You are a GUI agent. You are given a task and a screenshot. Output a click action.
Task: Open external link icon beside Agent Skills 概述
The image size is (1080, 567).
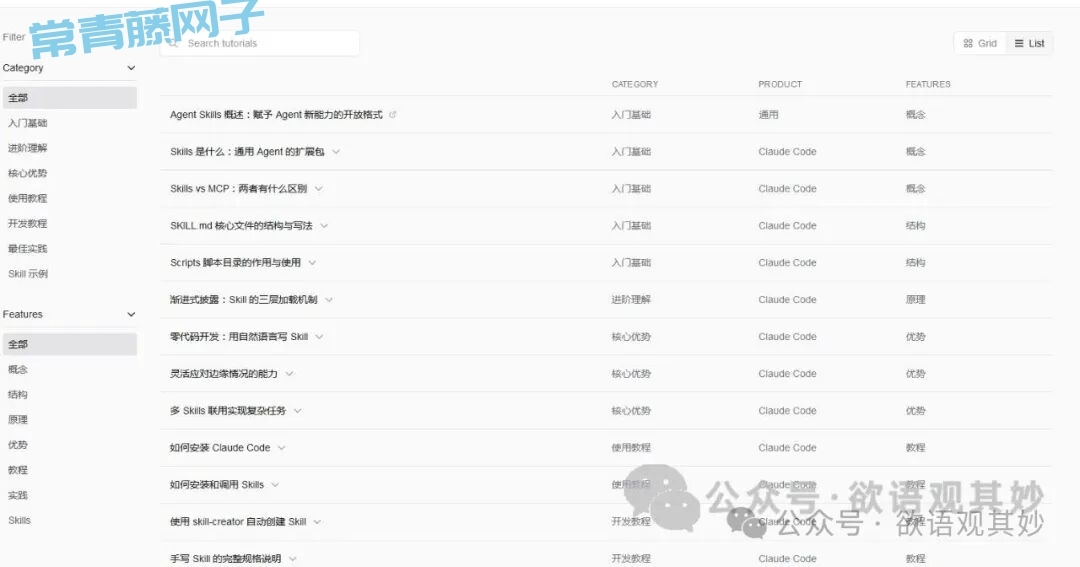tap(393, 115)
